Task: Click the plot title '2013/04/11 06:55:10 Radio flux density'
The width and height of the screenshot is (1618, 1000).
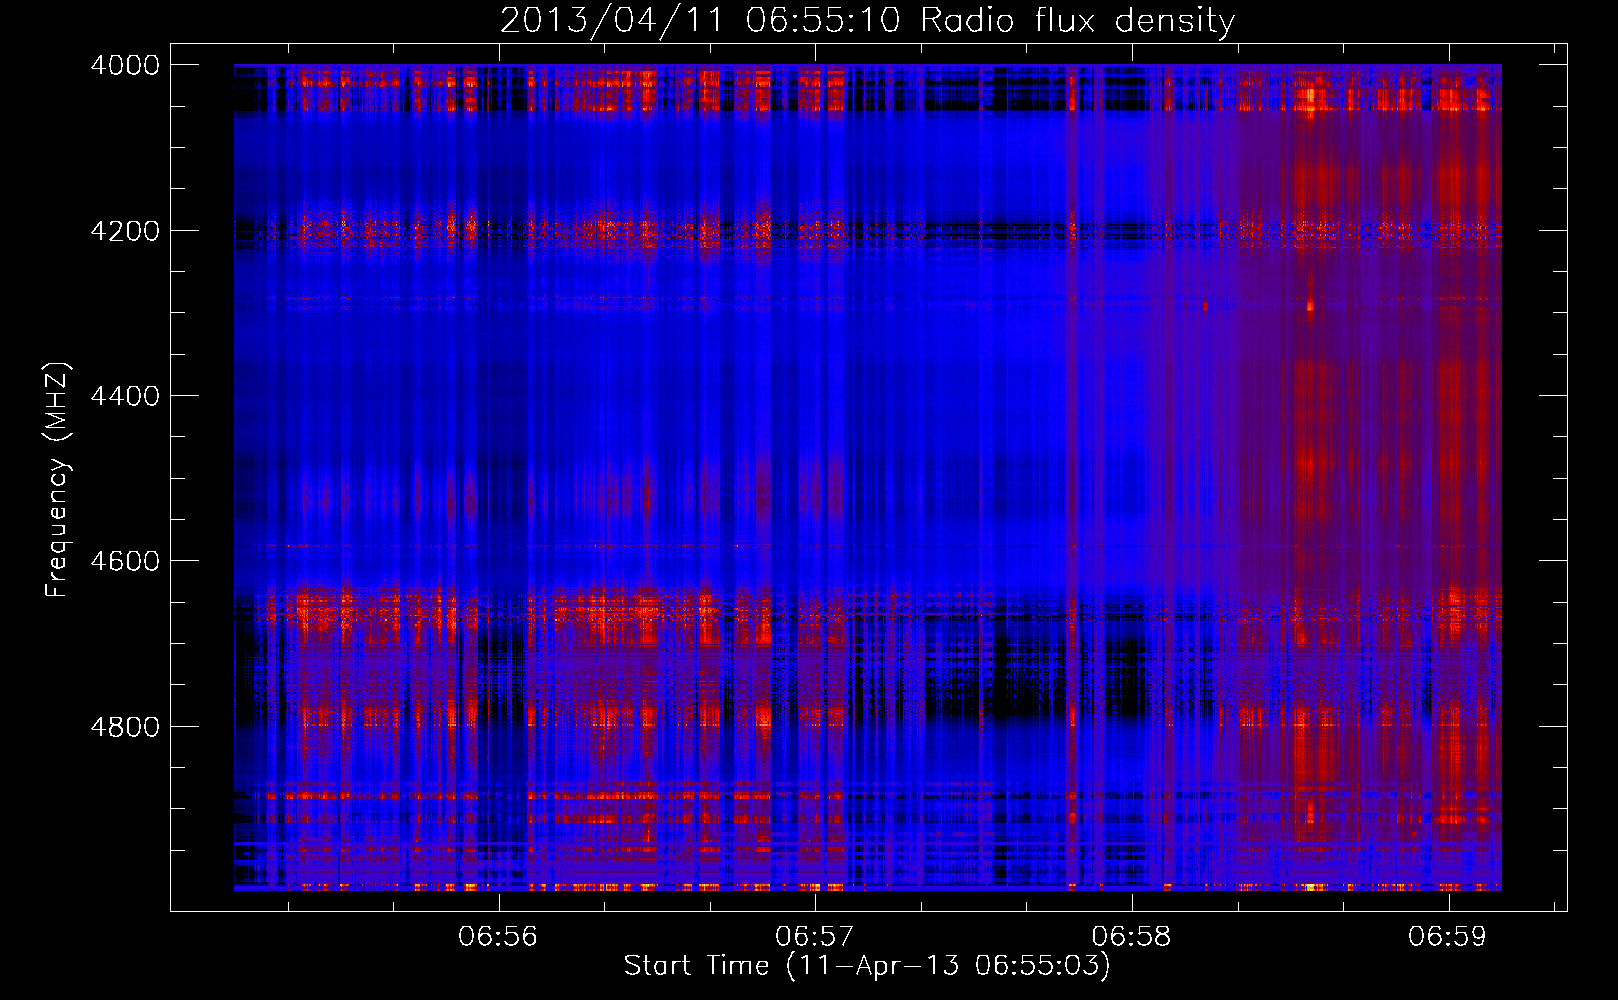Action: 867,20
